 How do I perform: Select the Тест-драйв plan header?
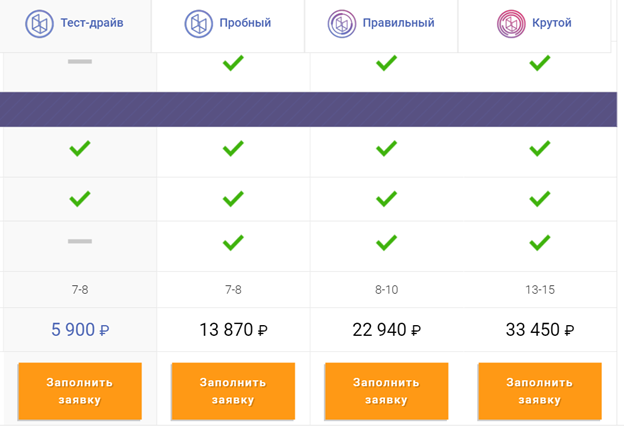pyautogui.click(x=75, y=25)
